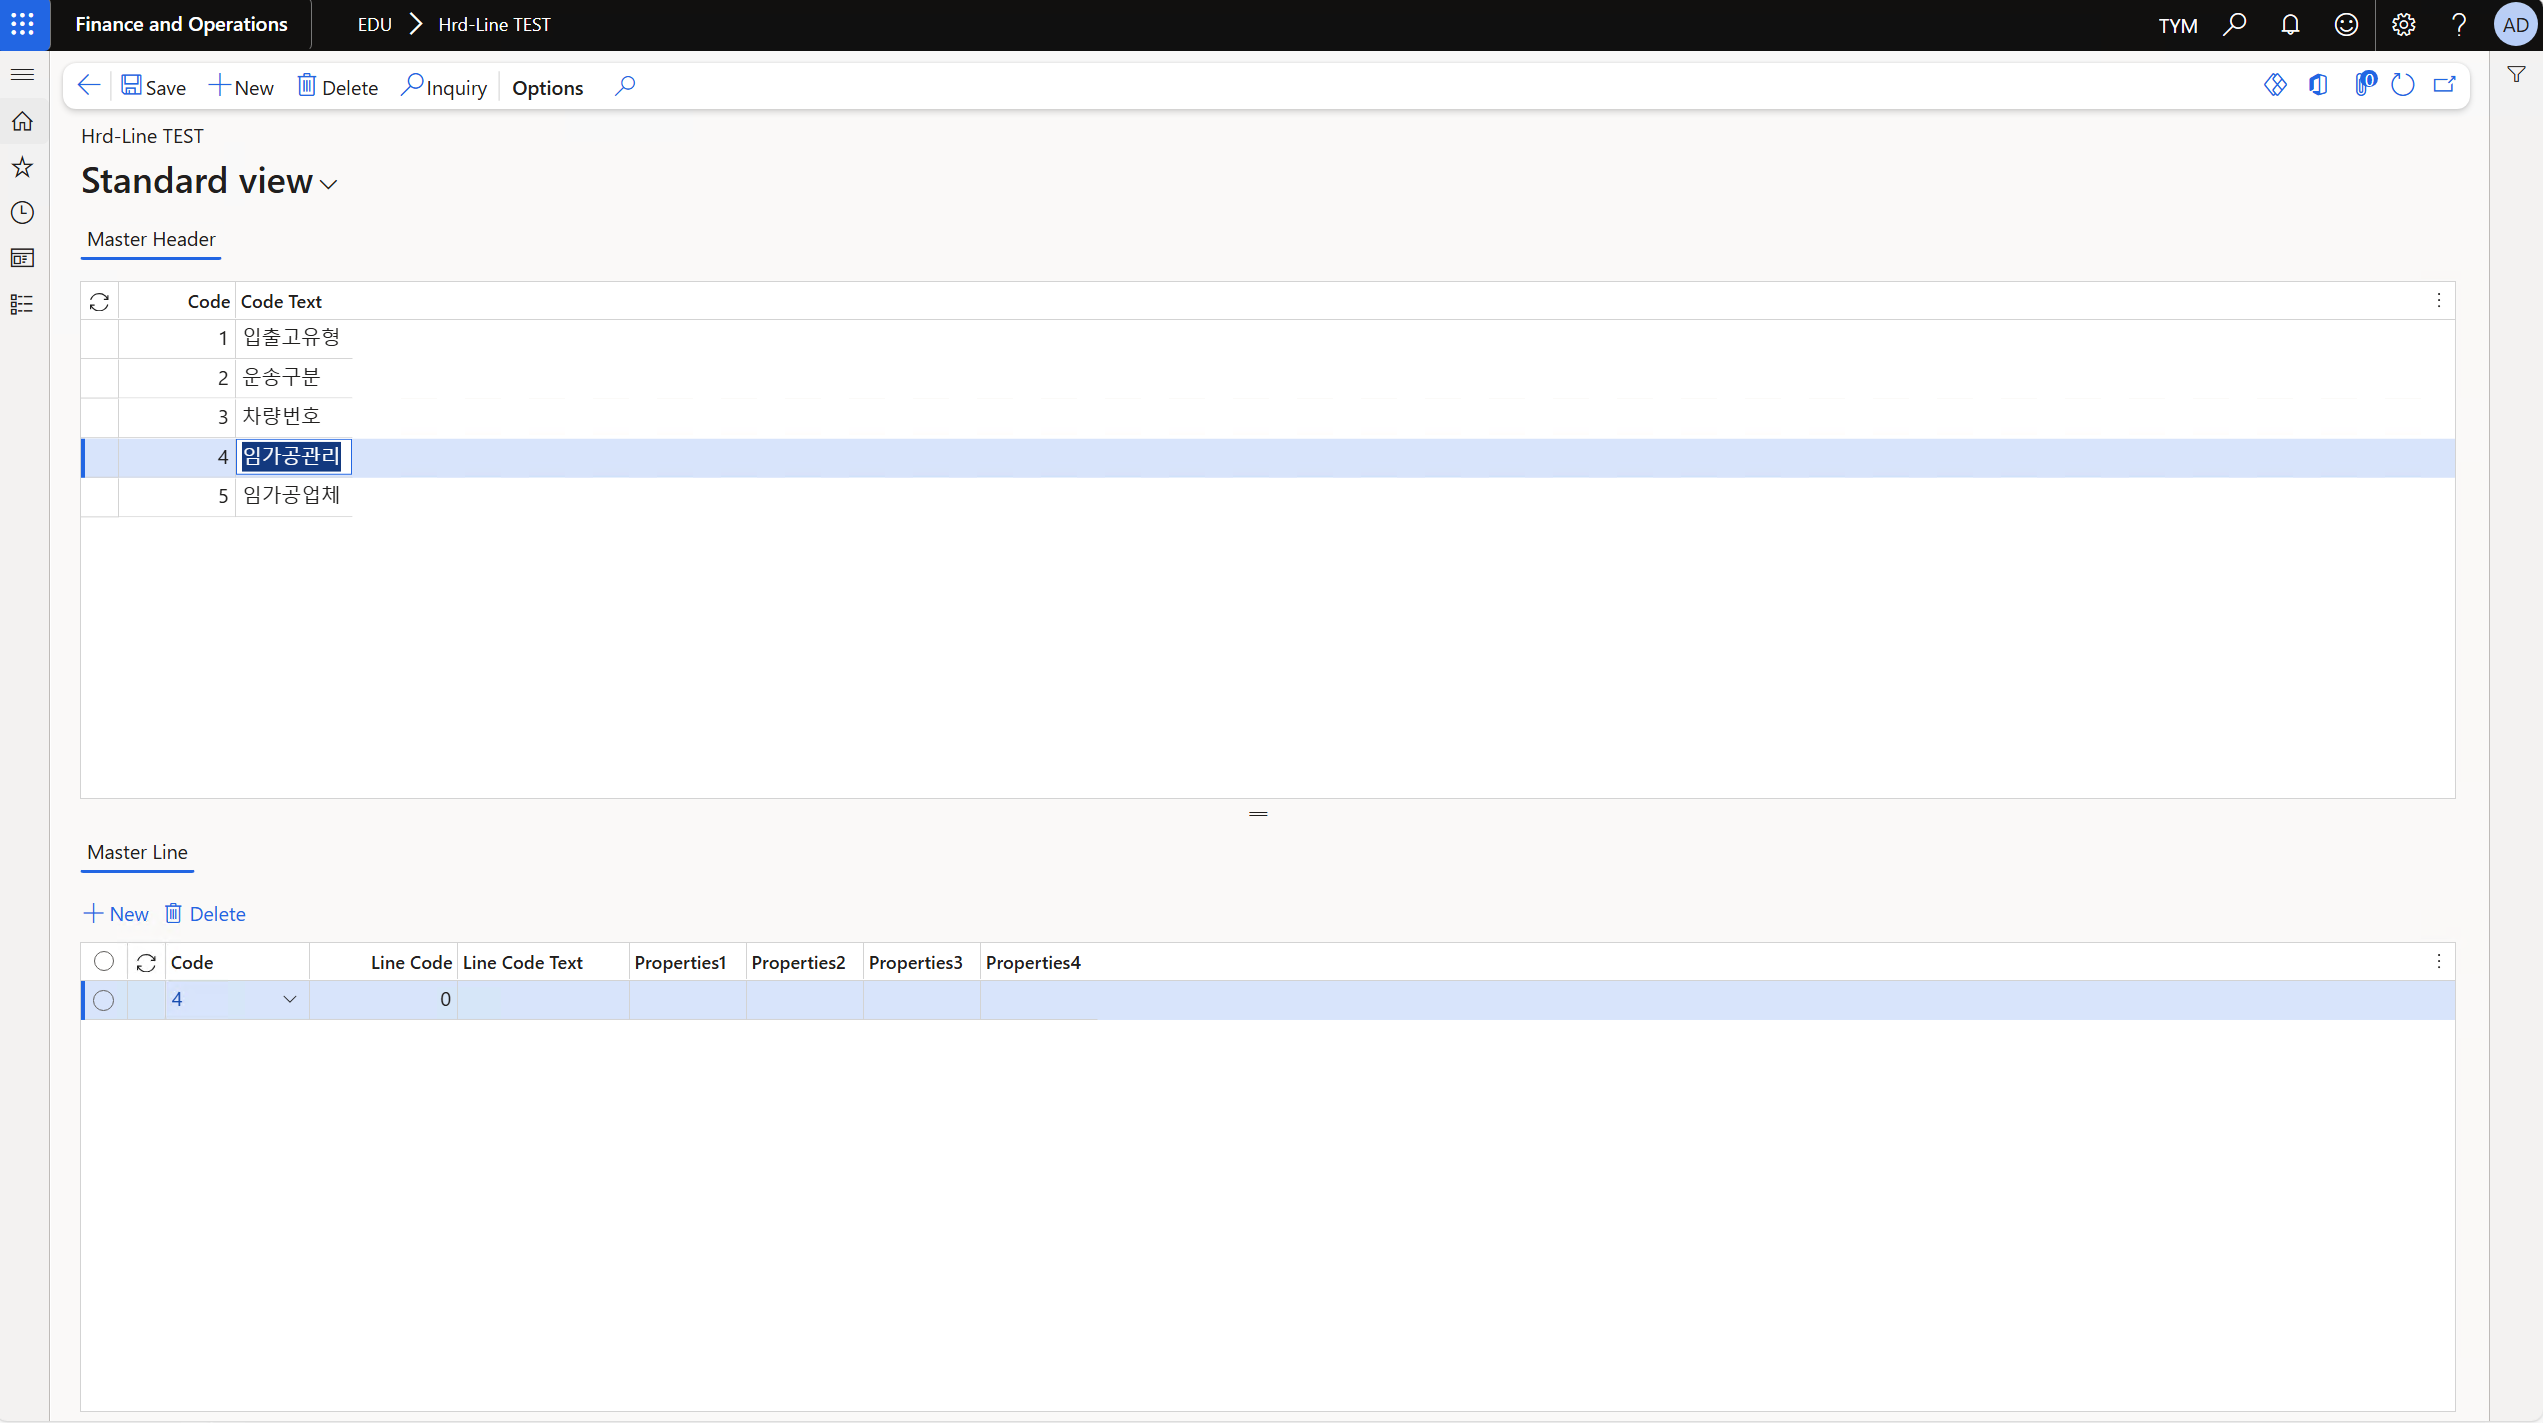Click Save in the action bar

tap(154, 87)
